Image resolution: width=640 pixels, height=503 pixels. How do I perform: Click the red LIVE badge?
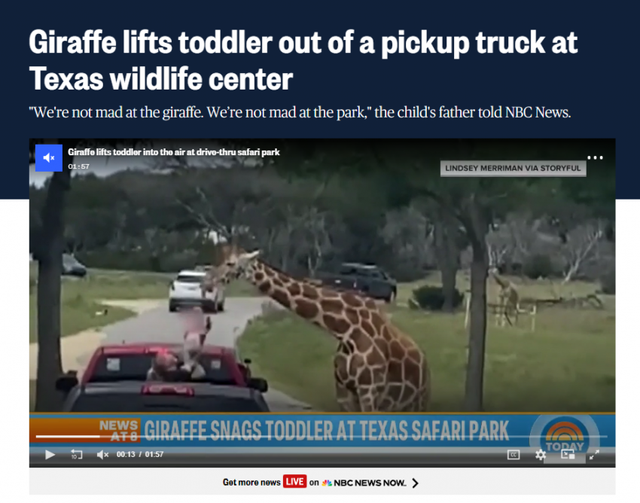[294, 482]
